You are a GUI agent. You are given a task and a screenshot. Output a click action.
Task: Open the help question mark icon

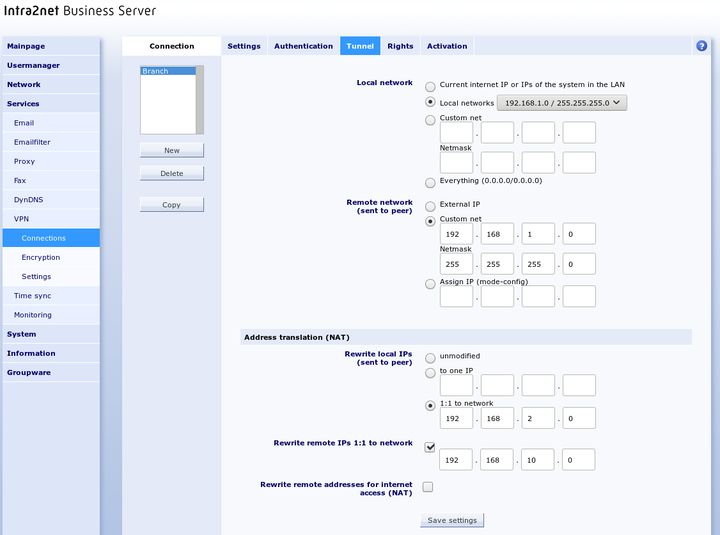701,46
